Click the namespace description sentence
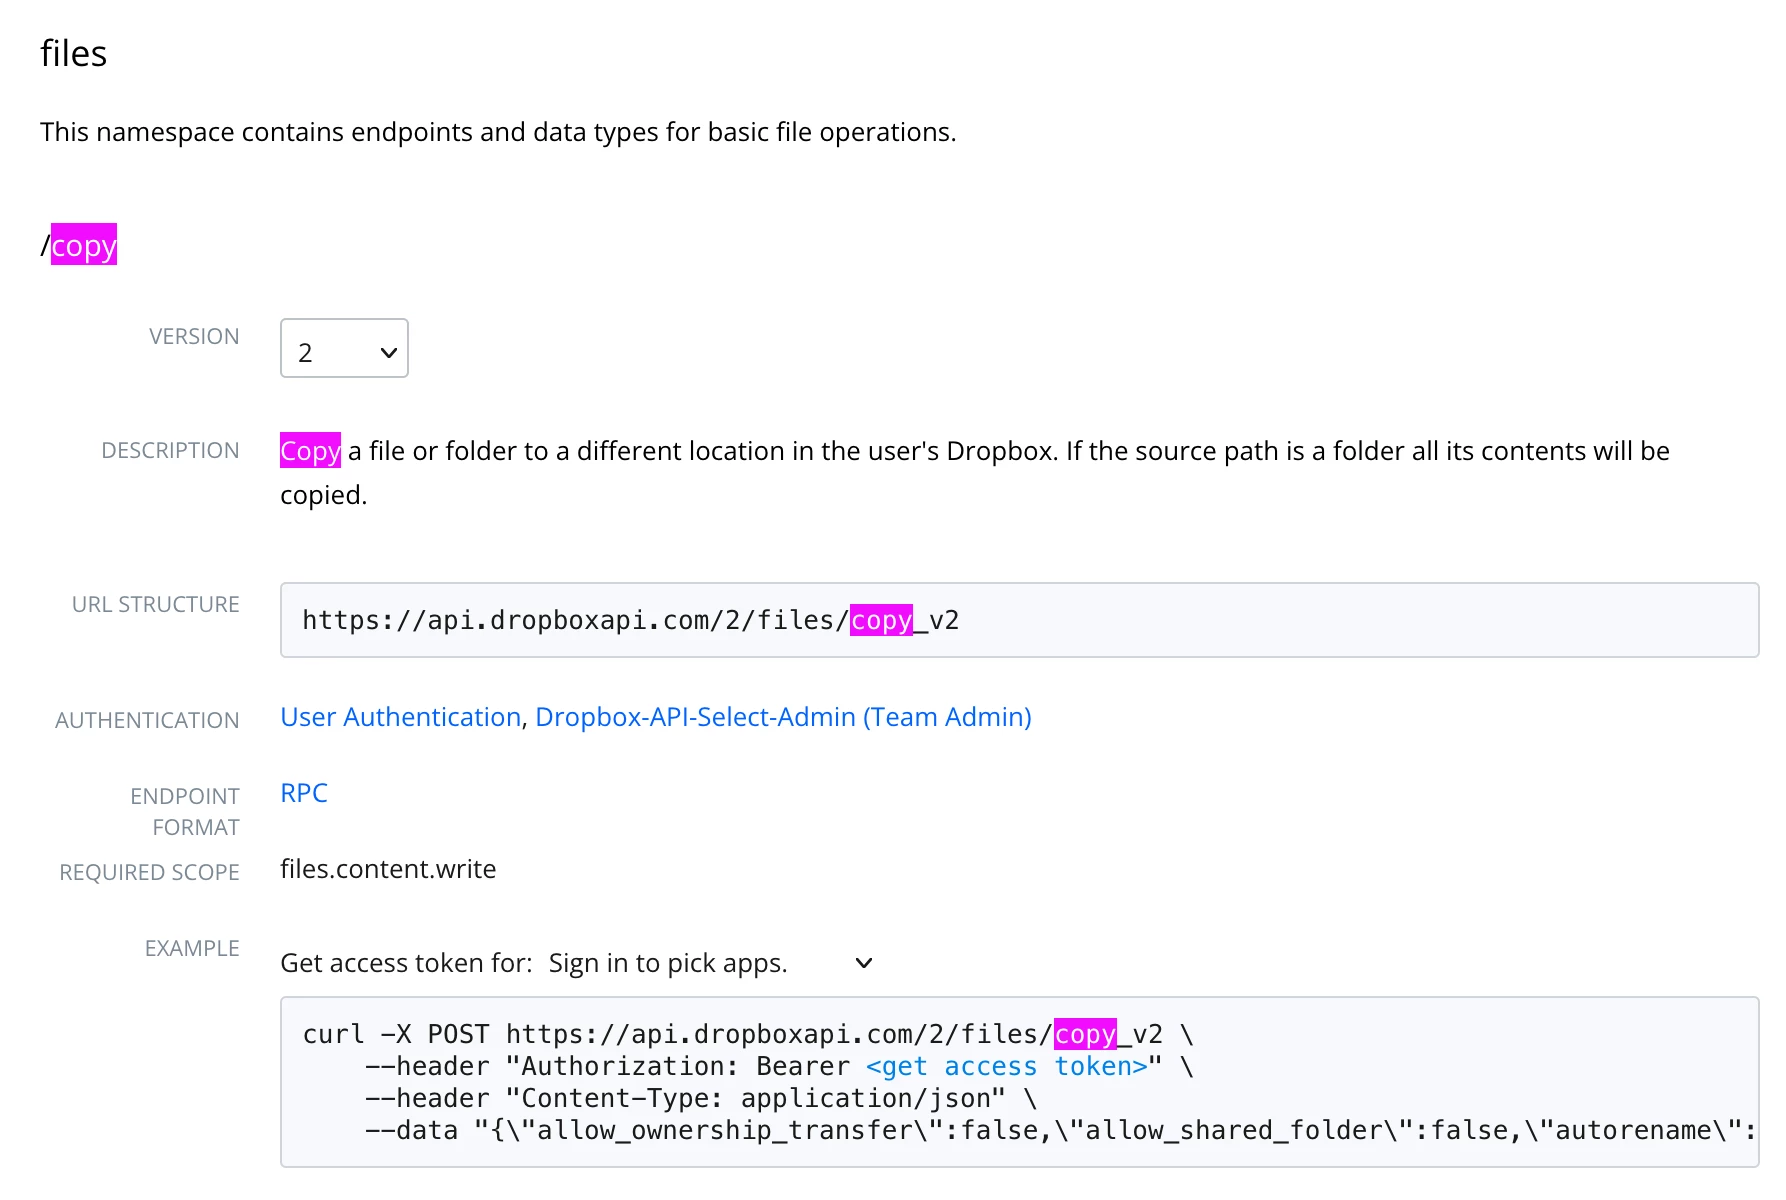 [498, 132]
